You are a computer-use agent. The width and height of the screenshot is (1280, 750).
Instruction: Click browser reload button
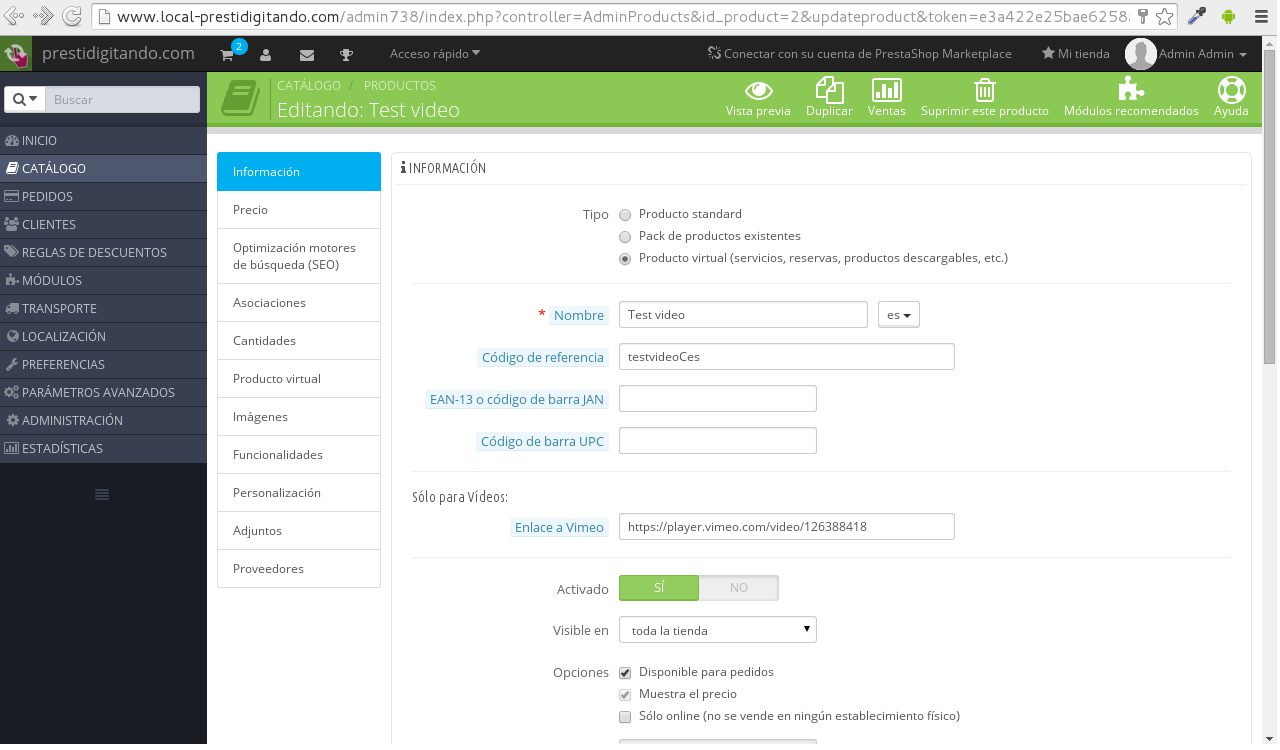click(71, 16)
